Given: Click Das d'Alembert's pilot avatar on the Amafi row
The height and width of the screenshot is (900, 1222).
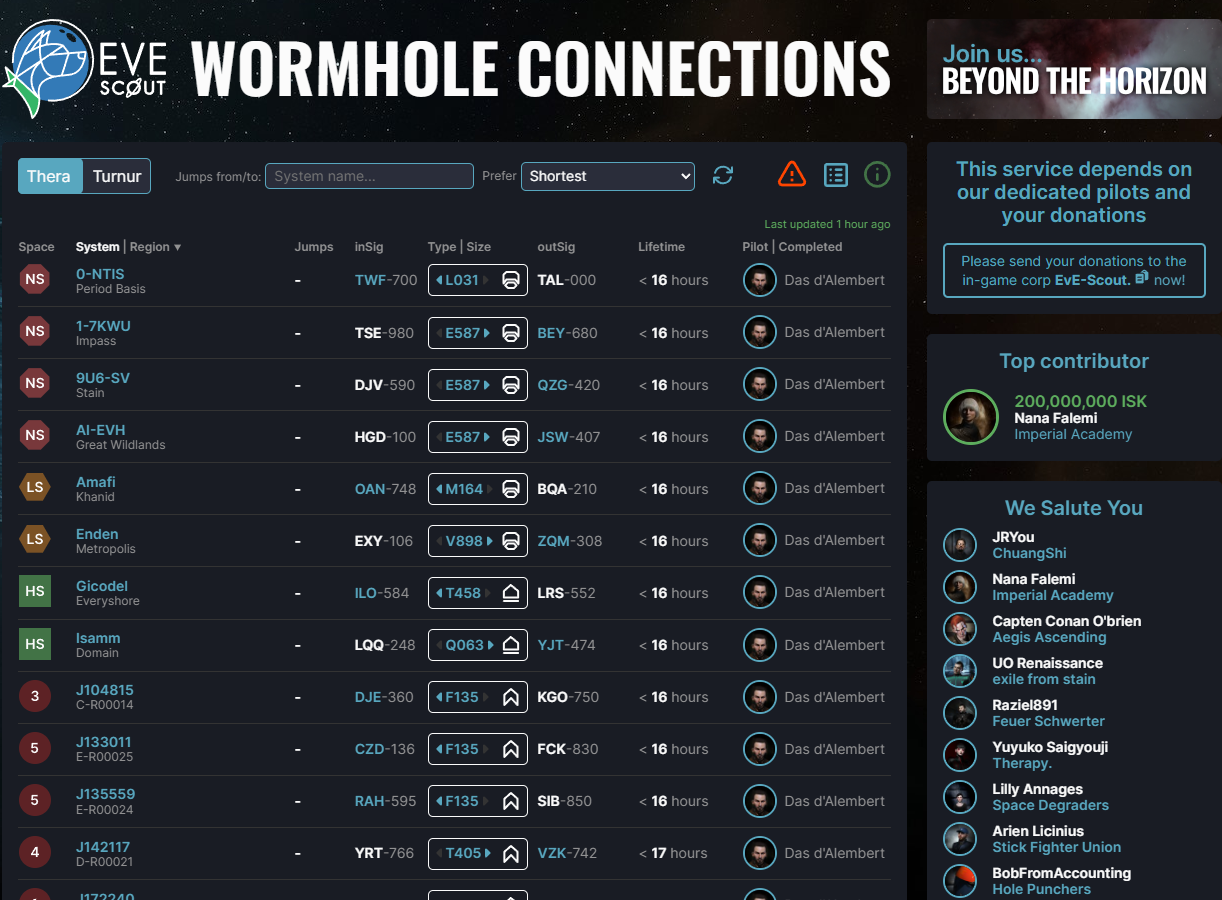Looking at the screenshot, I should click(759, 489).
